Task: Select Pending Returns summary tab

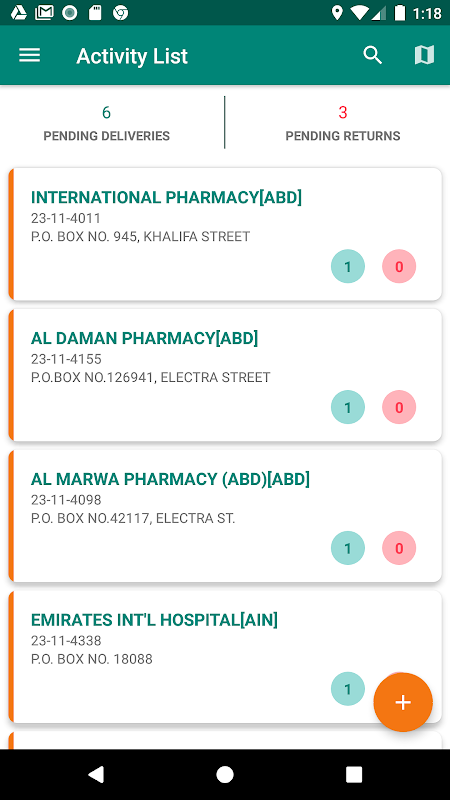Action: pyautogui.click(x=343, y=123)
